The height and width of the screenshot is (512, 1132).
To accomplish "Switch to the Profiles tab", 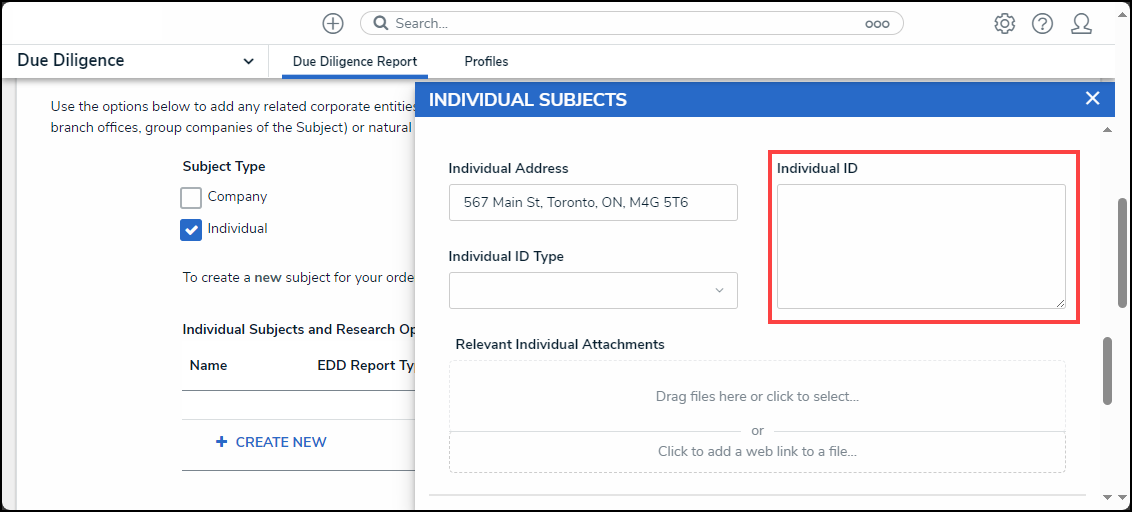I will pyautogui.click(x=486, y=61).
